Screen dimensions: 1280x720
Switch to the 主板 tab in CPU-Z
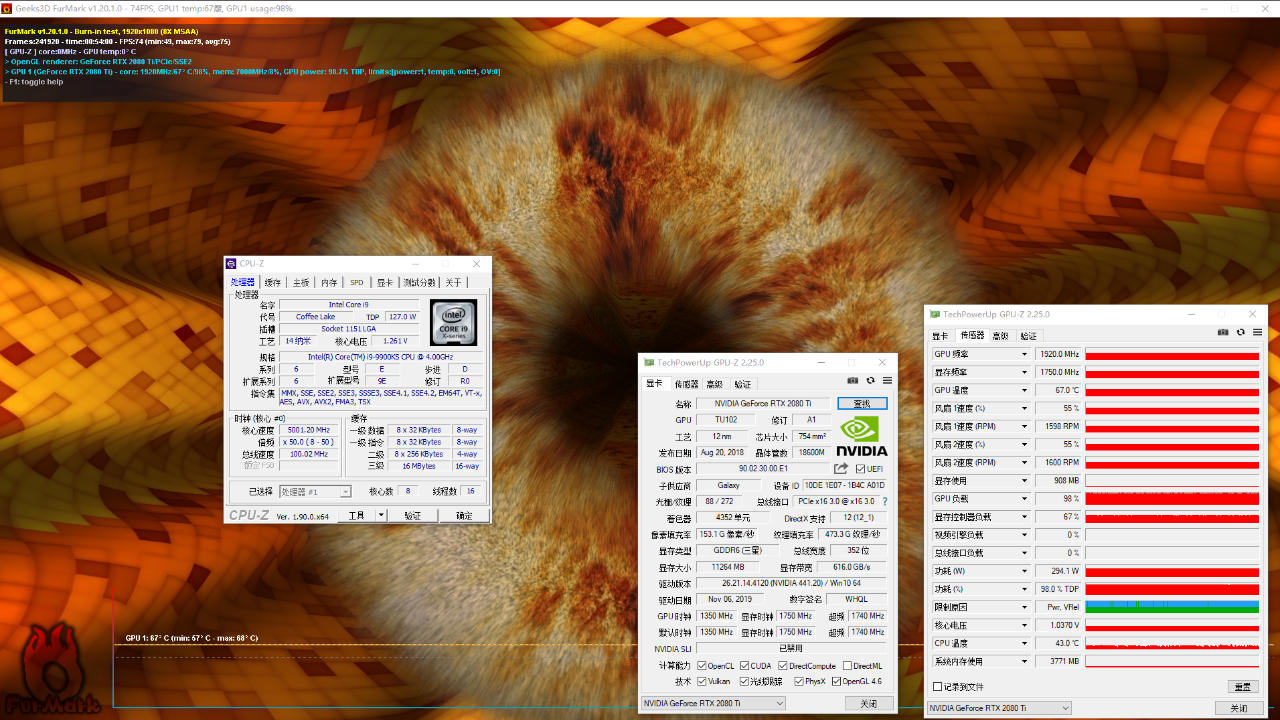[301, 283]
